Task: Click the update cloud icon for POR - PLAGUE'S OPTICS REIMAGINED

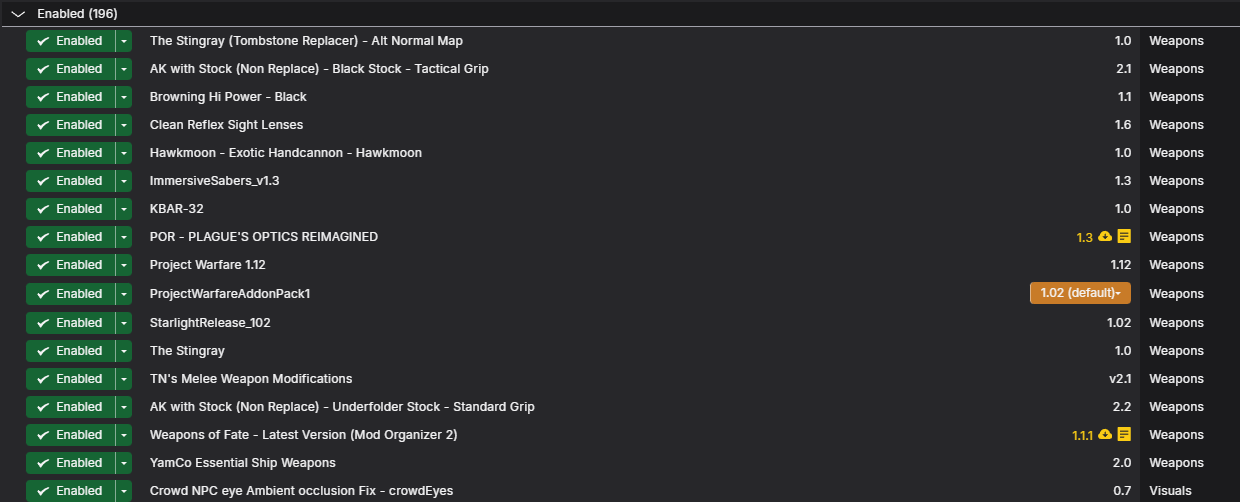Action: (1105, 237)
